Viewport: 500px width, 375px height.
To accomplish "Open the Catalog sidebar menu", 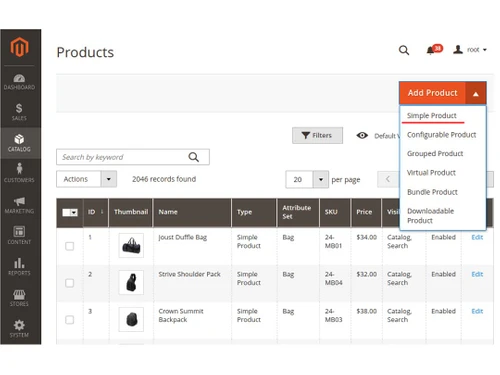I will 19,143.
